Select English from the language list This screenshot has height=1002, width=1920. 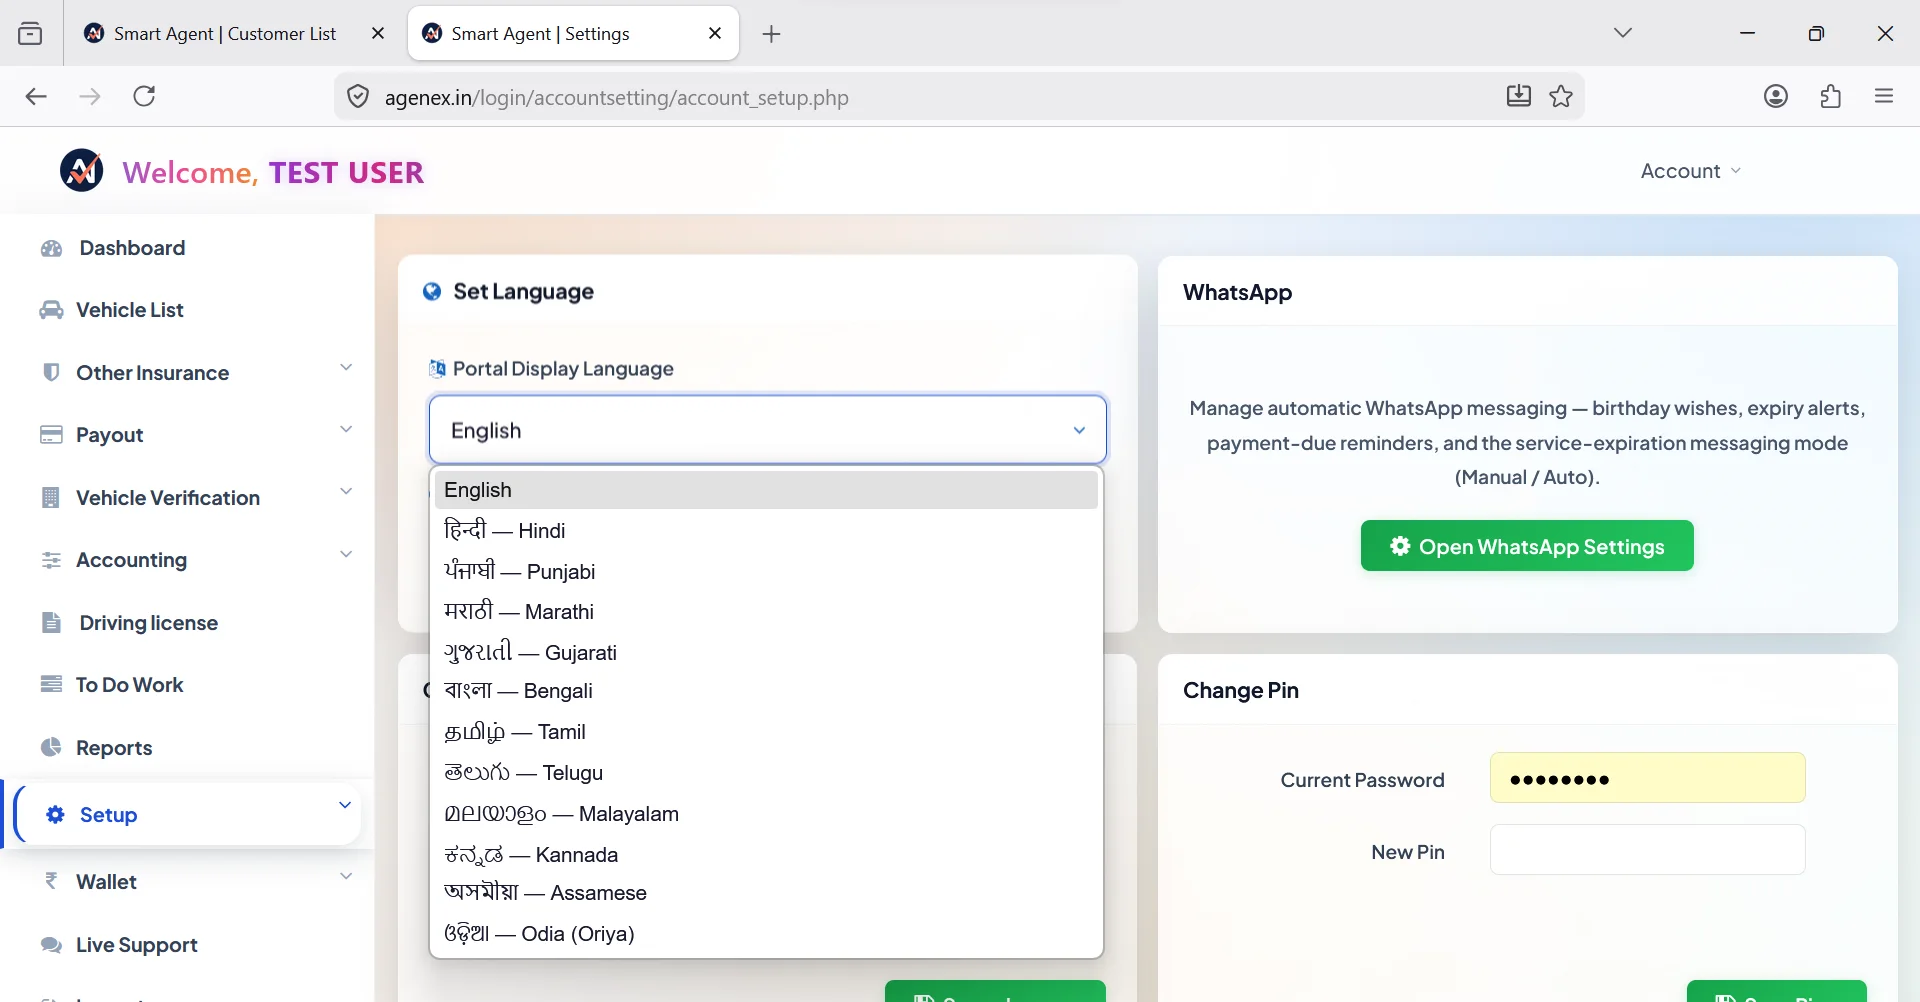click(766, 490)
